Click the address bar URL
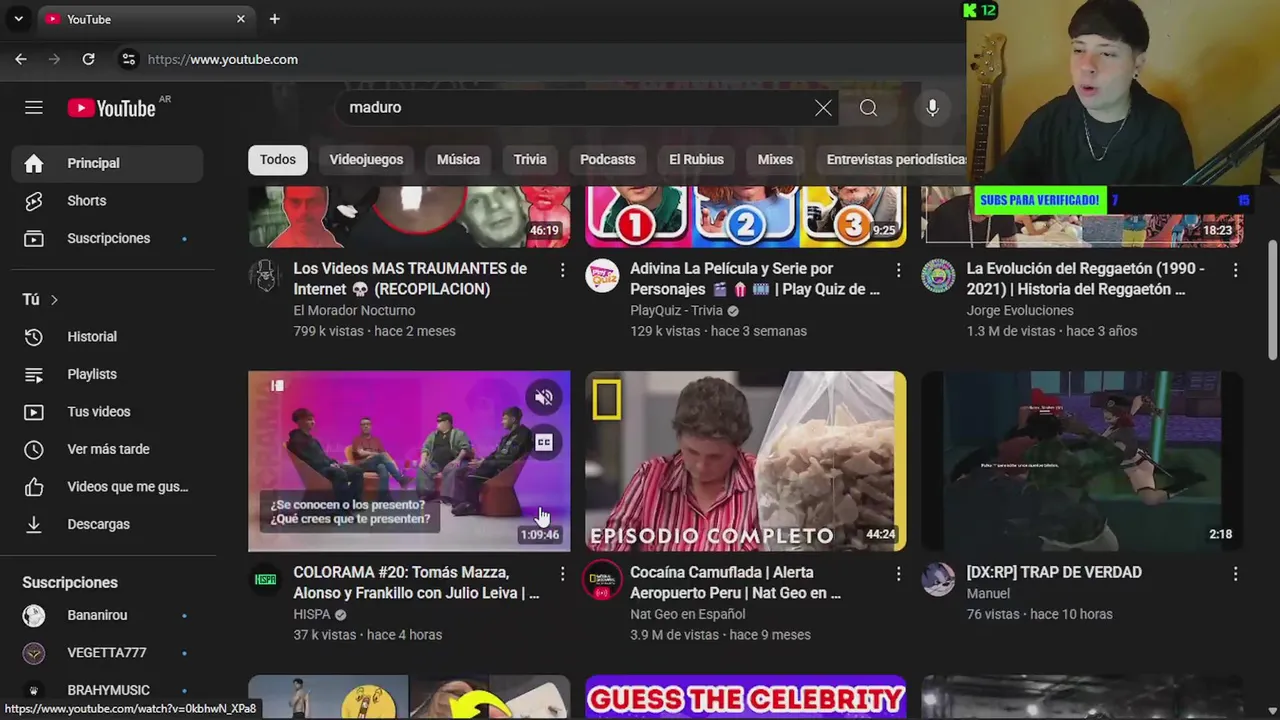The image size is (1280, 720). point(223,59)
